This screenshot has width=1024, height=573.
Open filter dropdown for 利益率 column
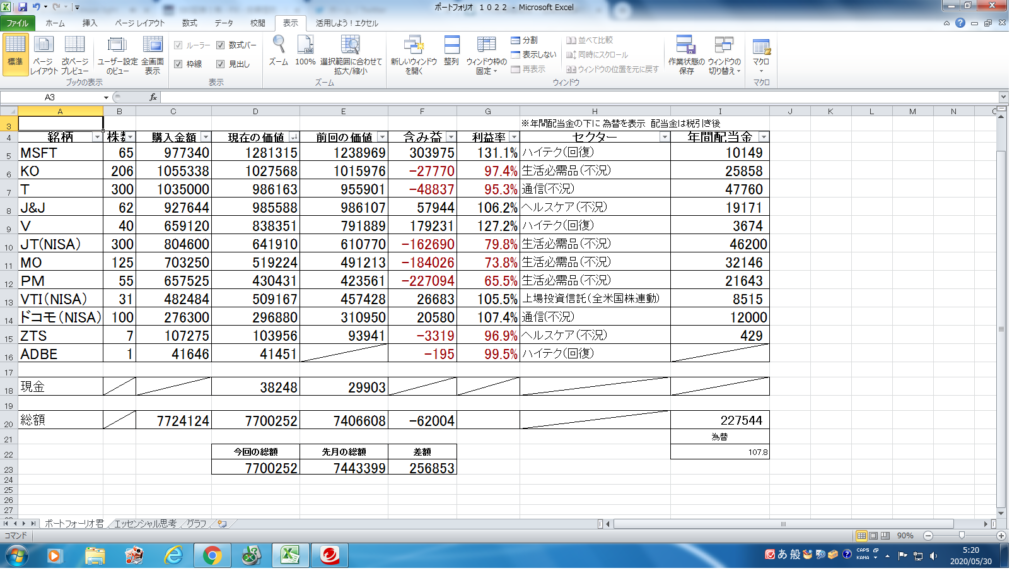pyautogui.click(x=514, y=137)
